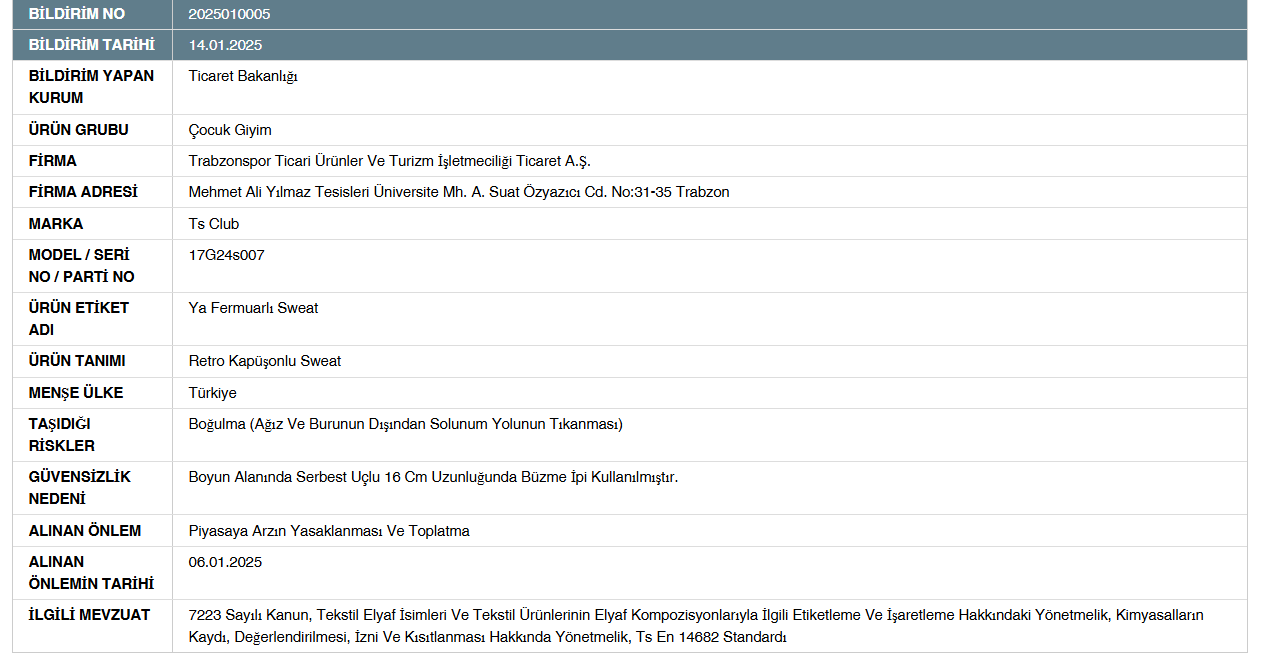Click the measure date 06.01.2025
This screenshot has width=1264, height=659.
pos(225,562)
